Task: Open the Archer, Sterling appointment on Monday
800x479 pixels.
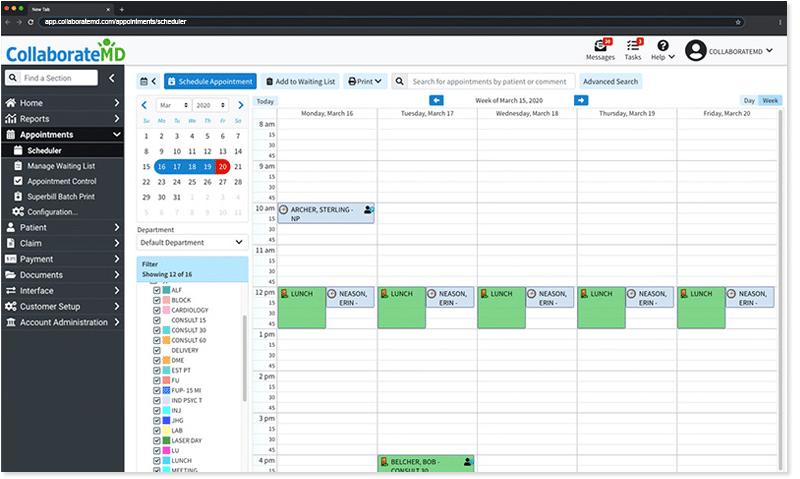Action: pyautogui.click(x=320, y=213)
